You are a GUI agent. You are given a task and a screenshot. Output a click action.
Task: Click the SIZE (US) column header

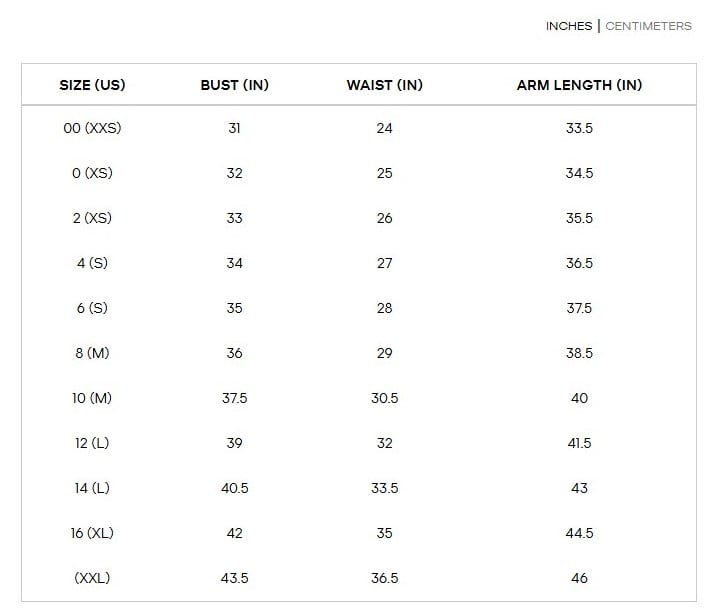coord(92,85)
